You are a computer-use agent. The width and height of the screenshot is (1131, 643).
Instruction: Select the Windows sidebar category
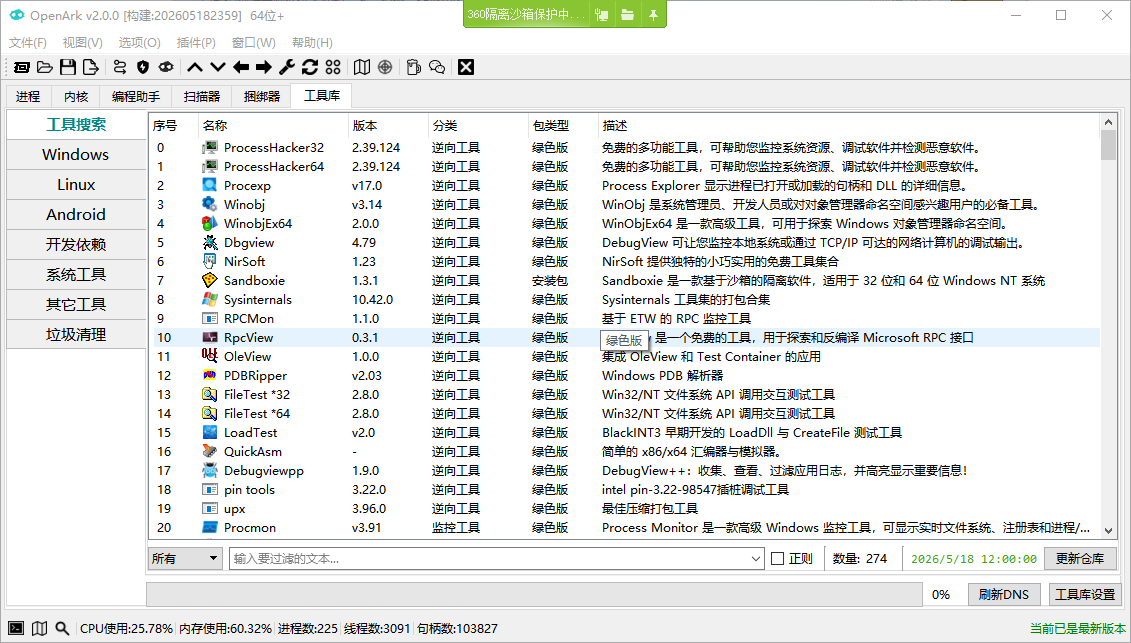coord(76,154)
